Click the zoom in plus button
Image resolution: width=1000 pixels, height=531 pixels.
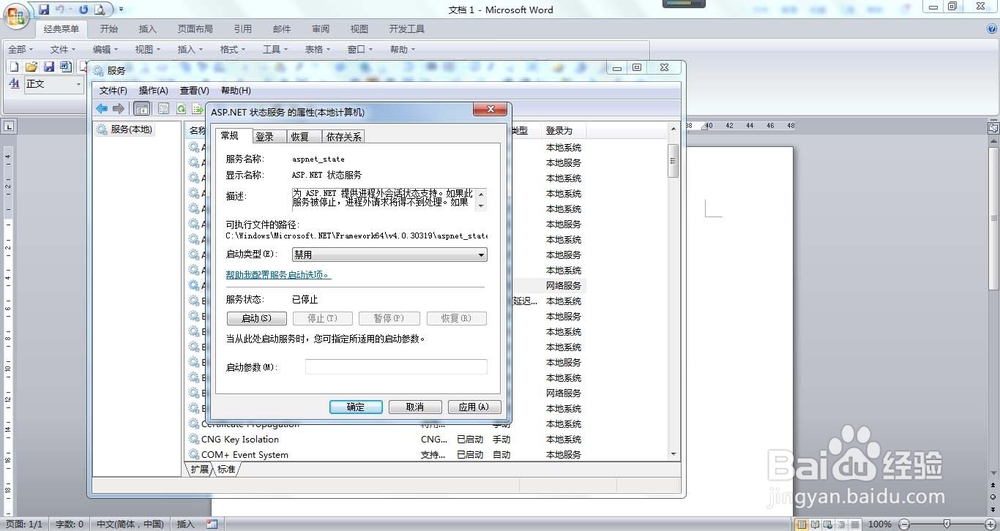(990, 524)
